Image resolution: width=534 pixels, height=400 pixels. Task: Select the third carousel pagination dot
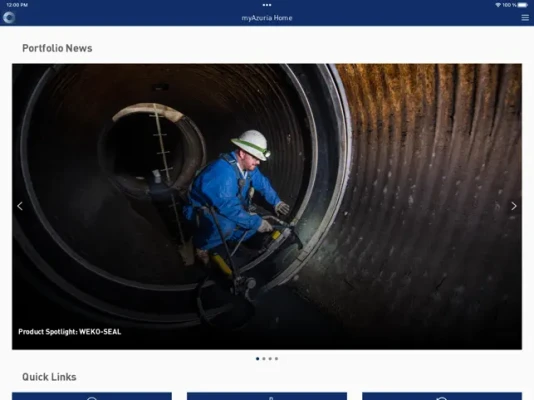click(270, 358)
